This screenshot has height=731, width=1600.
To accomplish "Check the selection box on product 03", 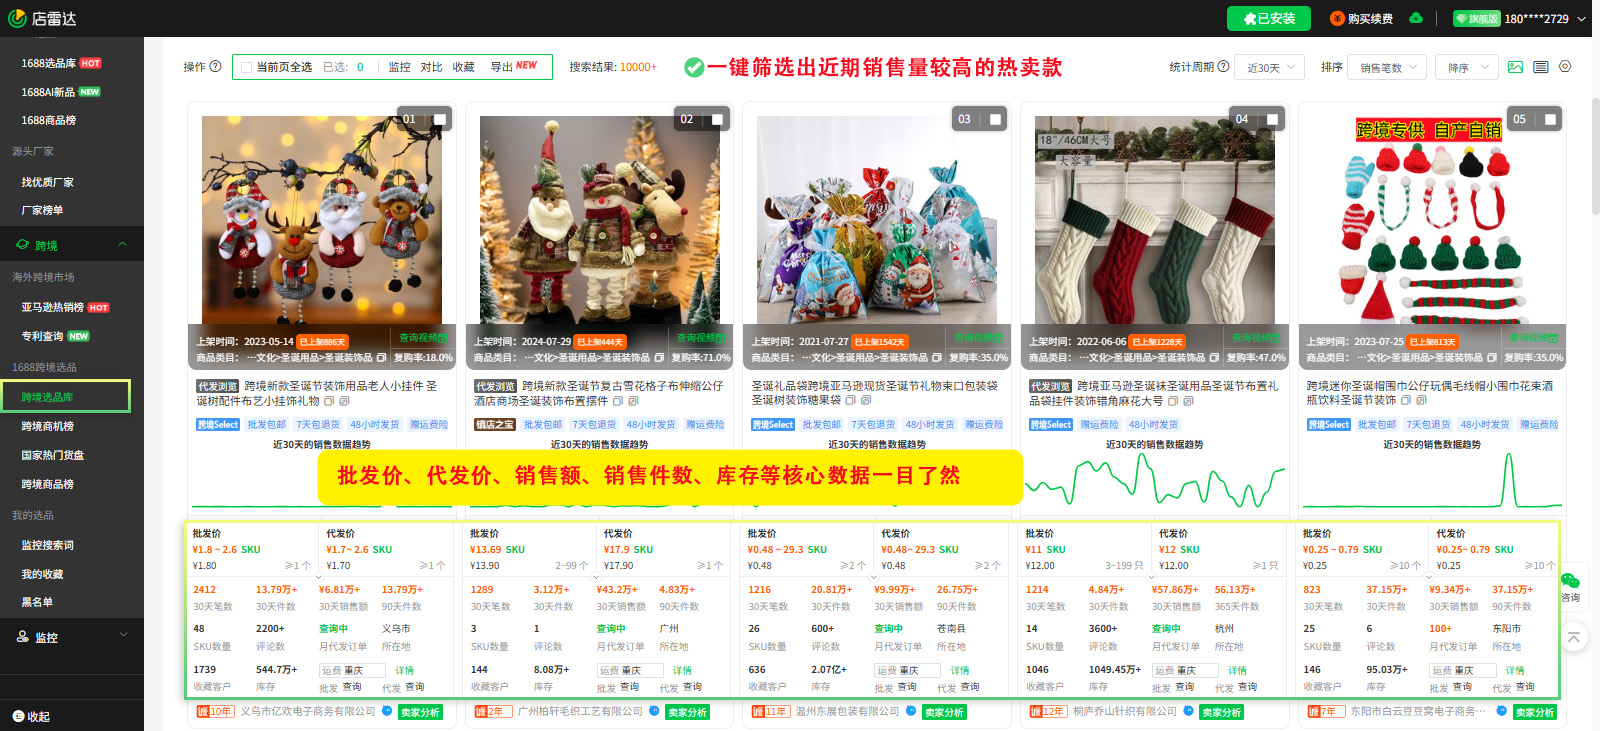I will click(x=995, y=119).
